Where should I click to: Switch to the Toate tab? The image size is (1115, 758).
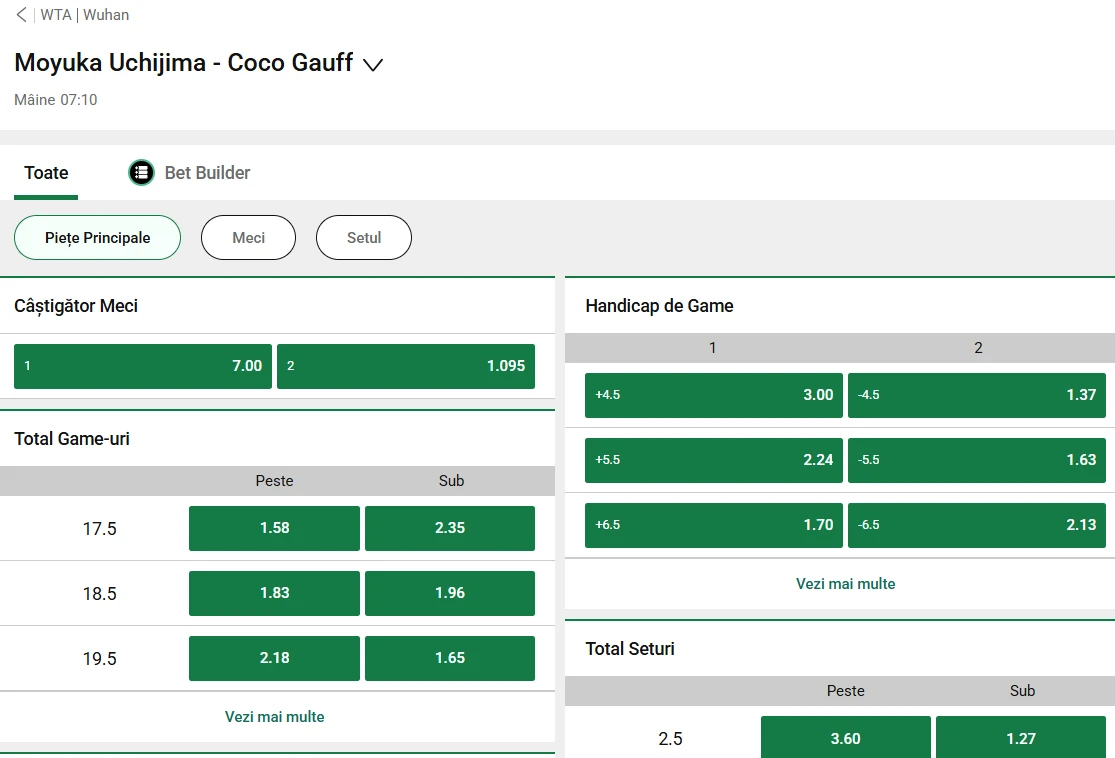click(x=46, y=173)
